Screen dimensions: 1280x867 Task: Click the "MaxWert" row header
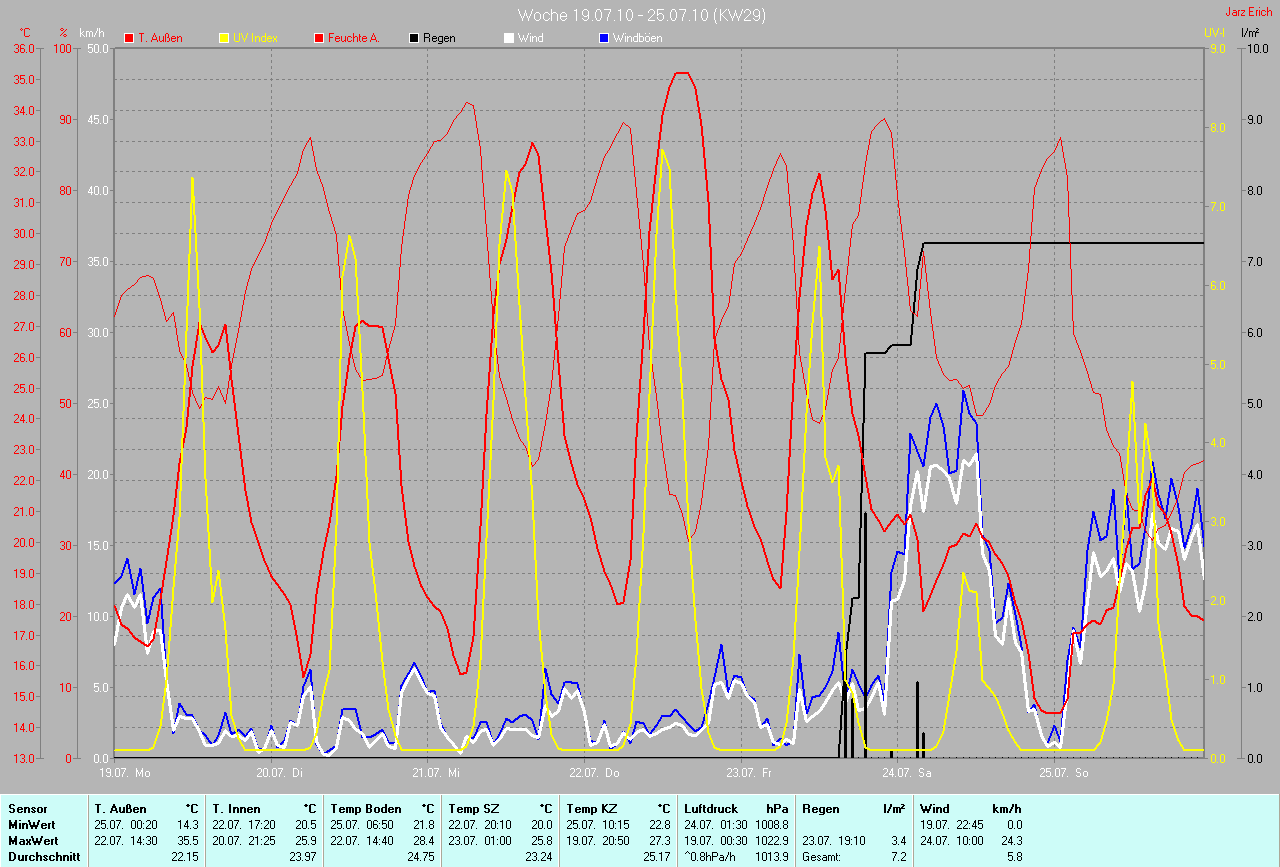click(x=32, y=841)
